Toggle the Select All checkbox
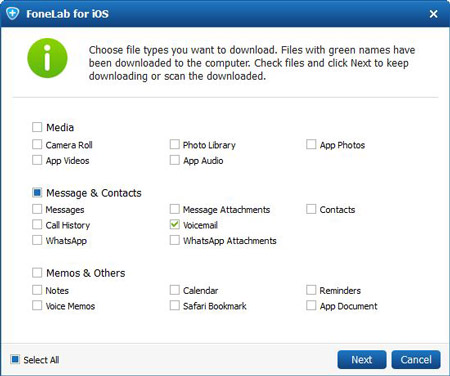450x376 pixels. 15,359
